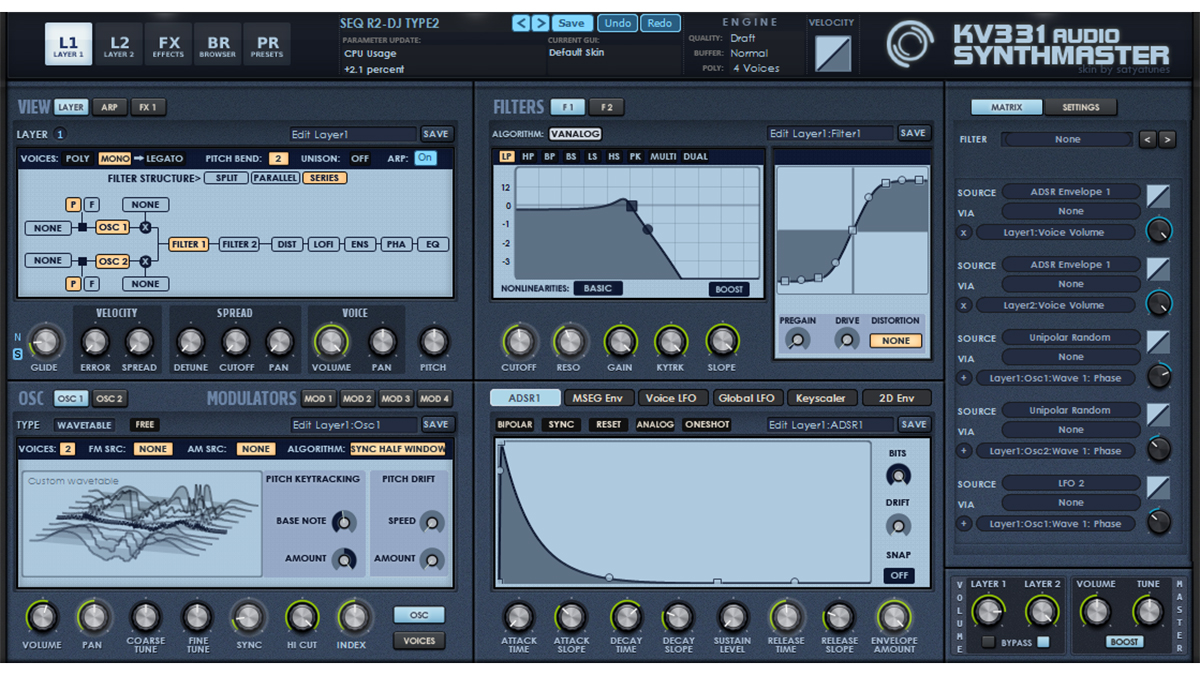This screenshot has width=1200, height=675.
Task: Select the previous preset arrow
Action: coord(521,23)
